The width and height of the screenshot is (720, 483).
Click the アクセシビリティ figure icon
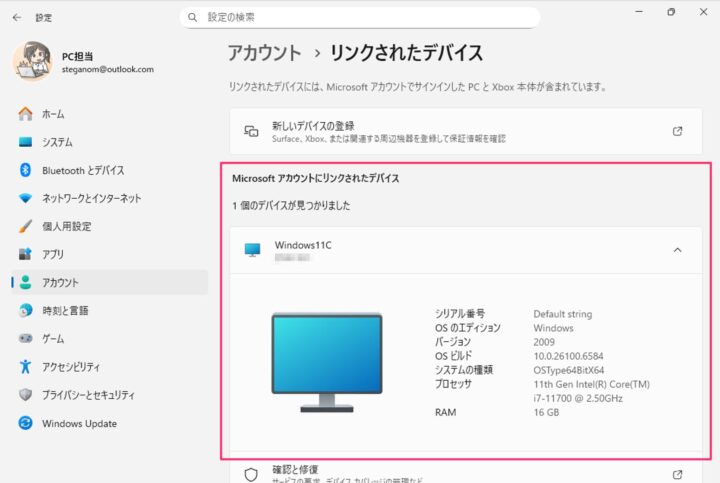pyautogui.click(x=26, y=366)
